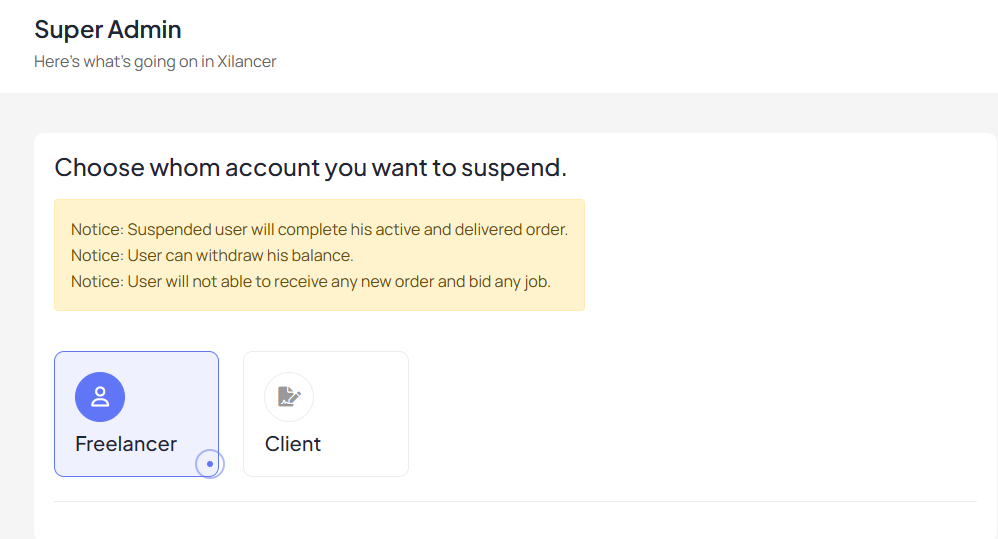Image resolution: width=998 pixels, height=539 pixels.
Task: Click the notice about new orders and bids
Action: click(311, 281)
